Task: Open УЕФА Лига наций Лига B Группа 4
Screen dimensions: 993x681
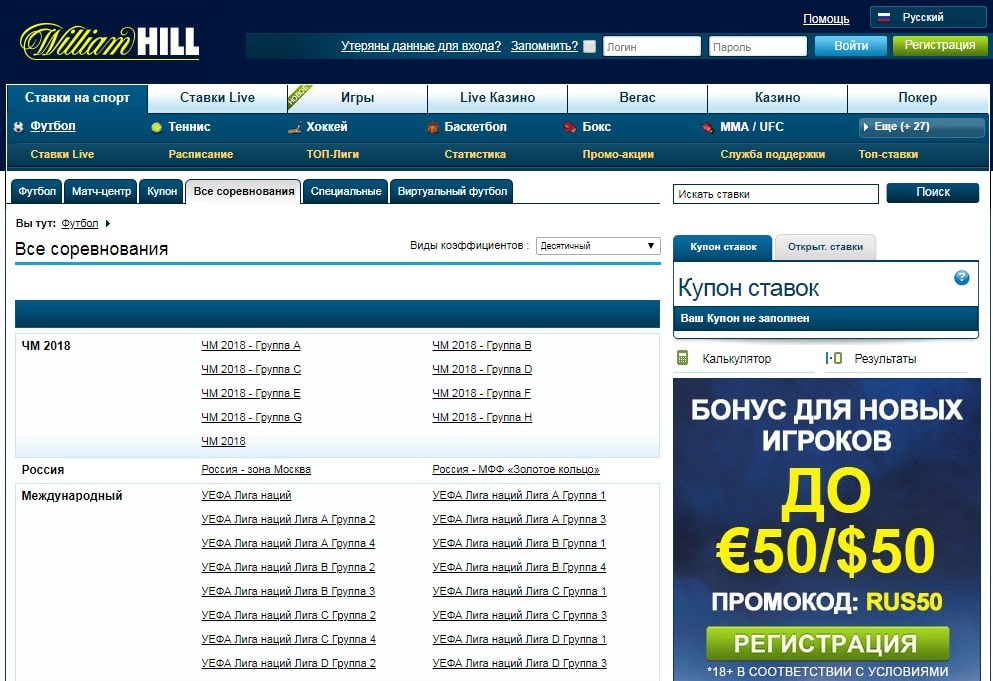Action: click(519, 568)
